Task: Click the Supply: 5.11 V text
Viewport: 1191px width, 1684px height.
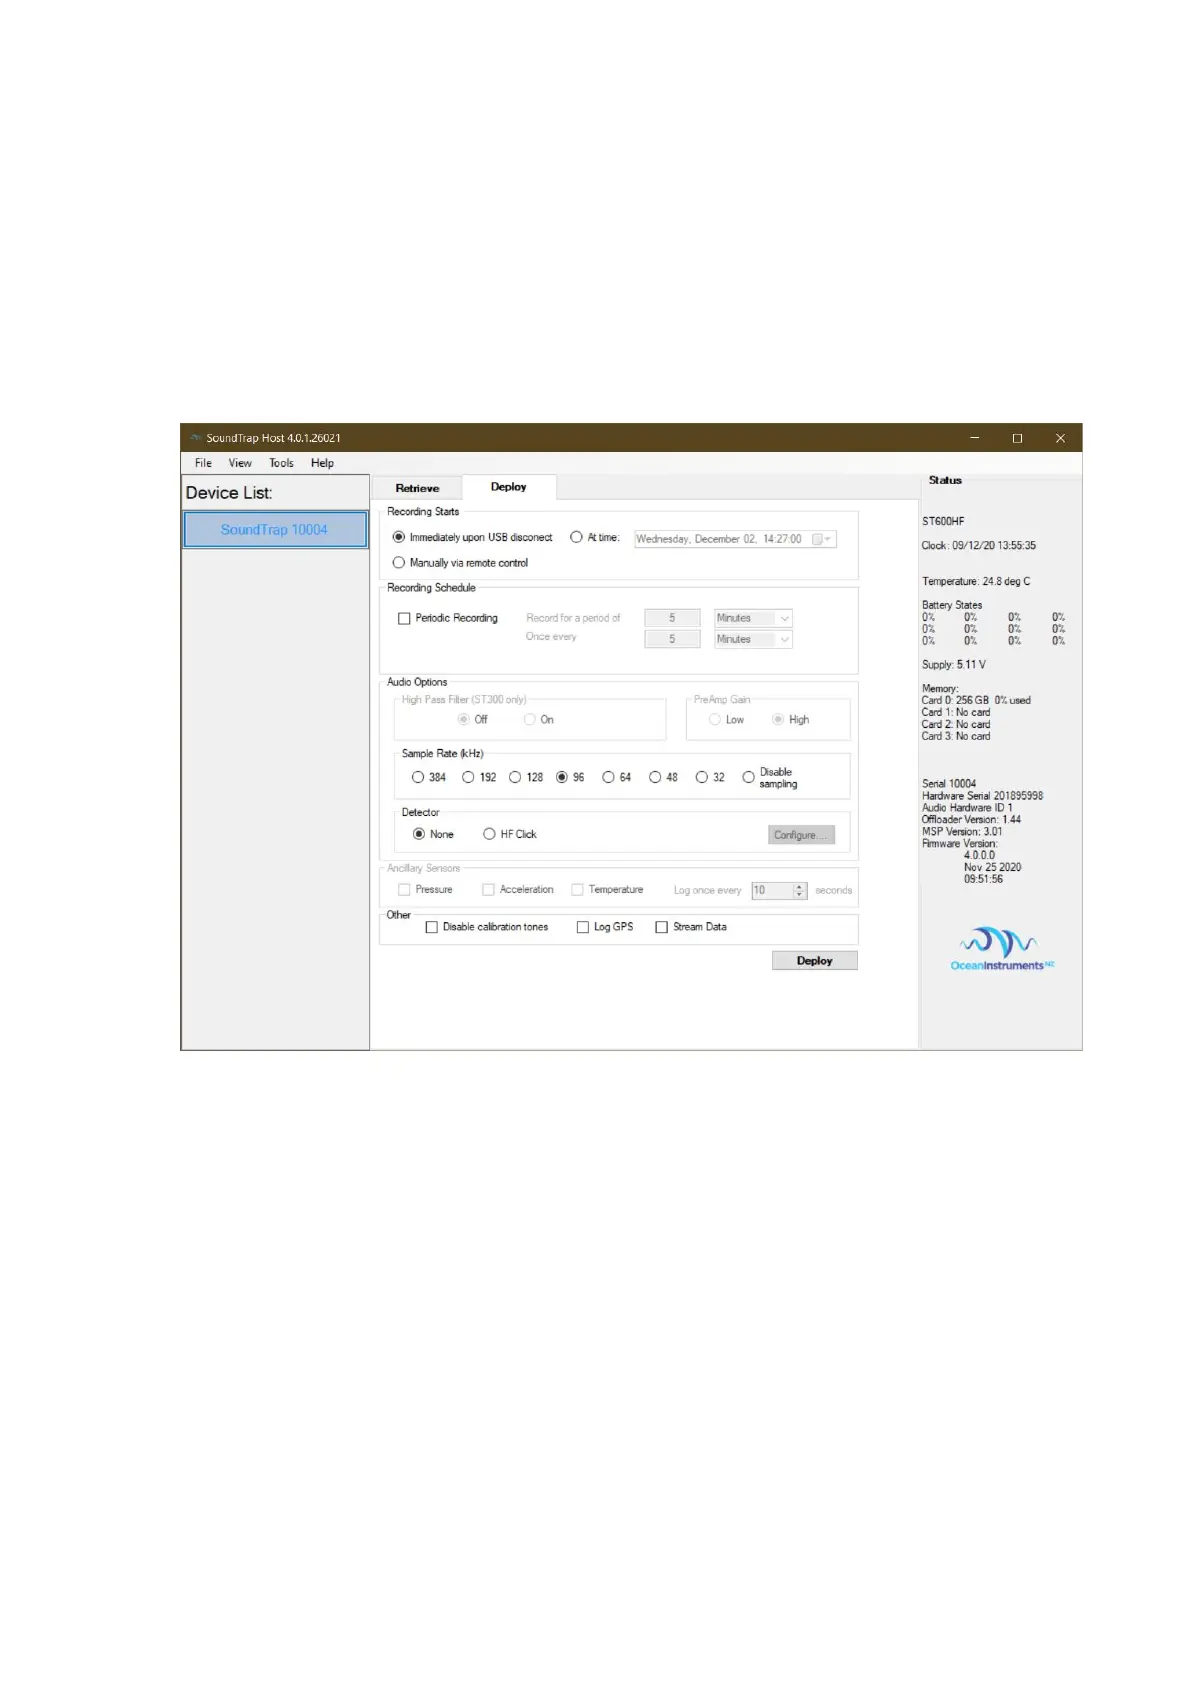Action: [x=954, y=665]
